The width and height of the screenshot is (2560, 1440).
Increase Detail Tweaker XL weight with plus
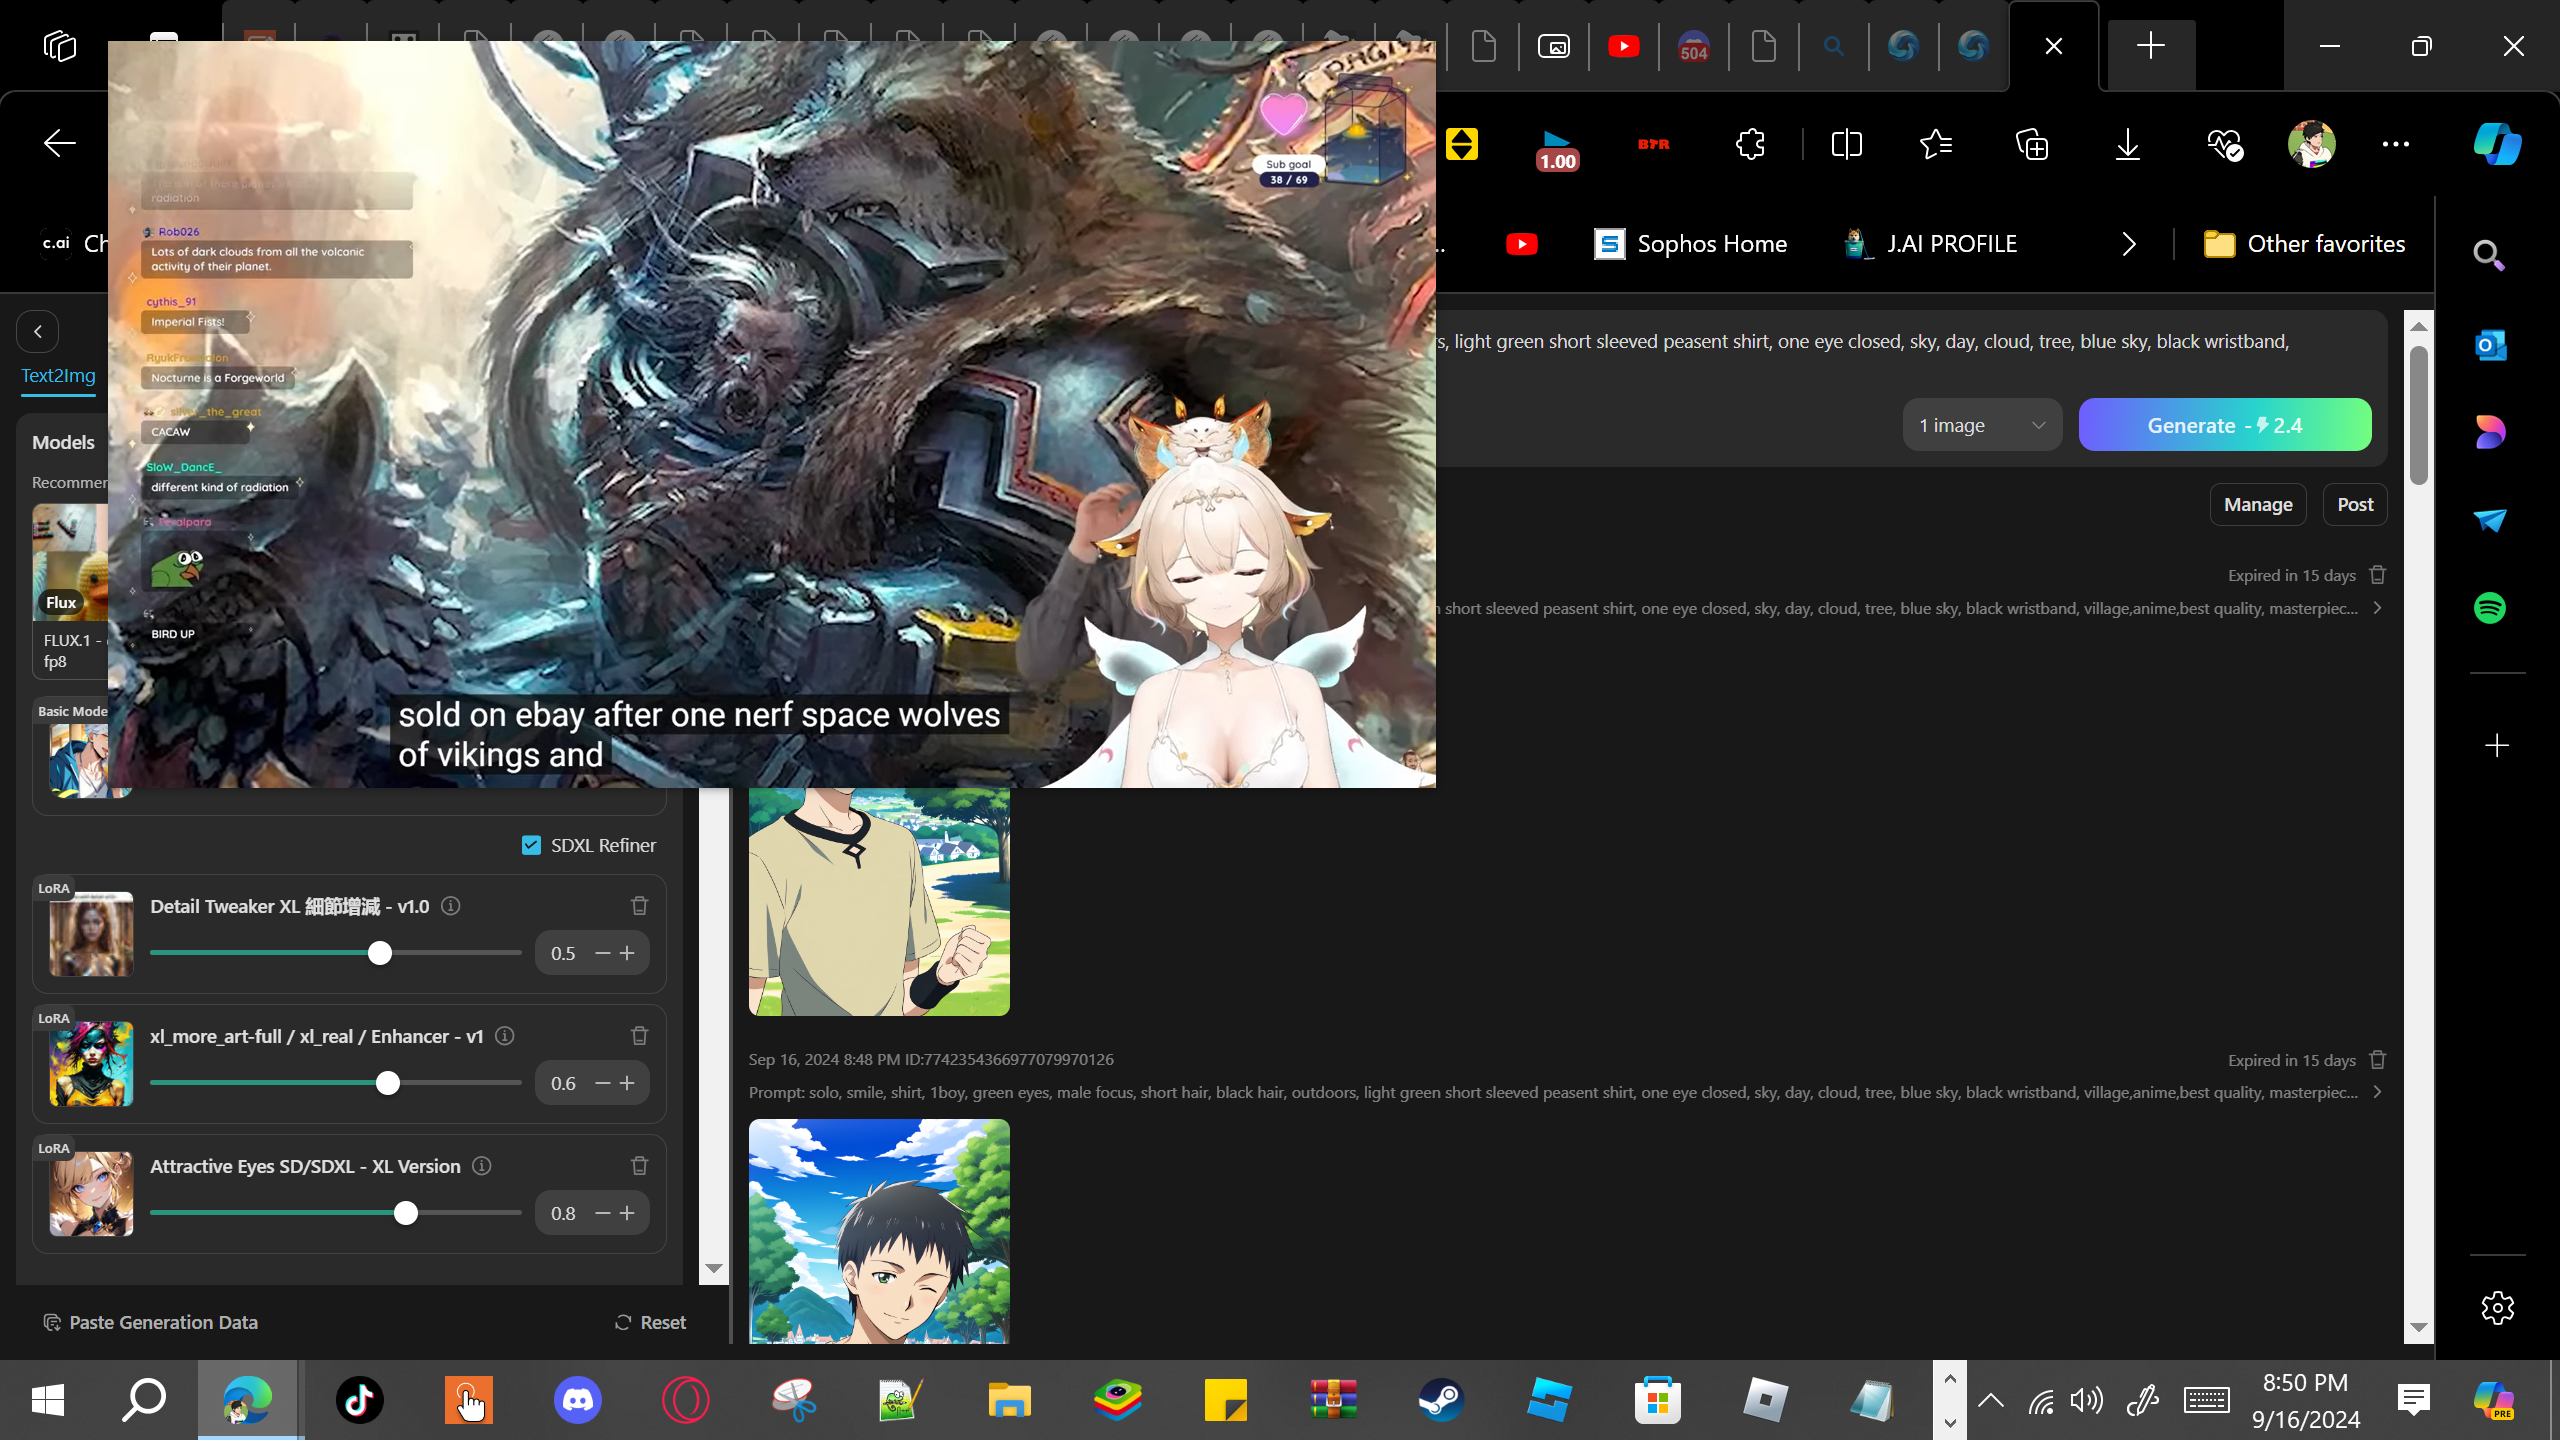(x=627, y=953)
